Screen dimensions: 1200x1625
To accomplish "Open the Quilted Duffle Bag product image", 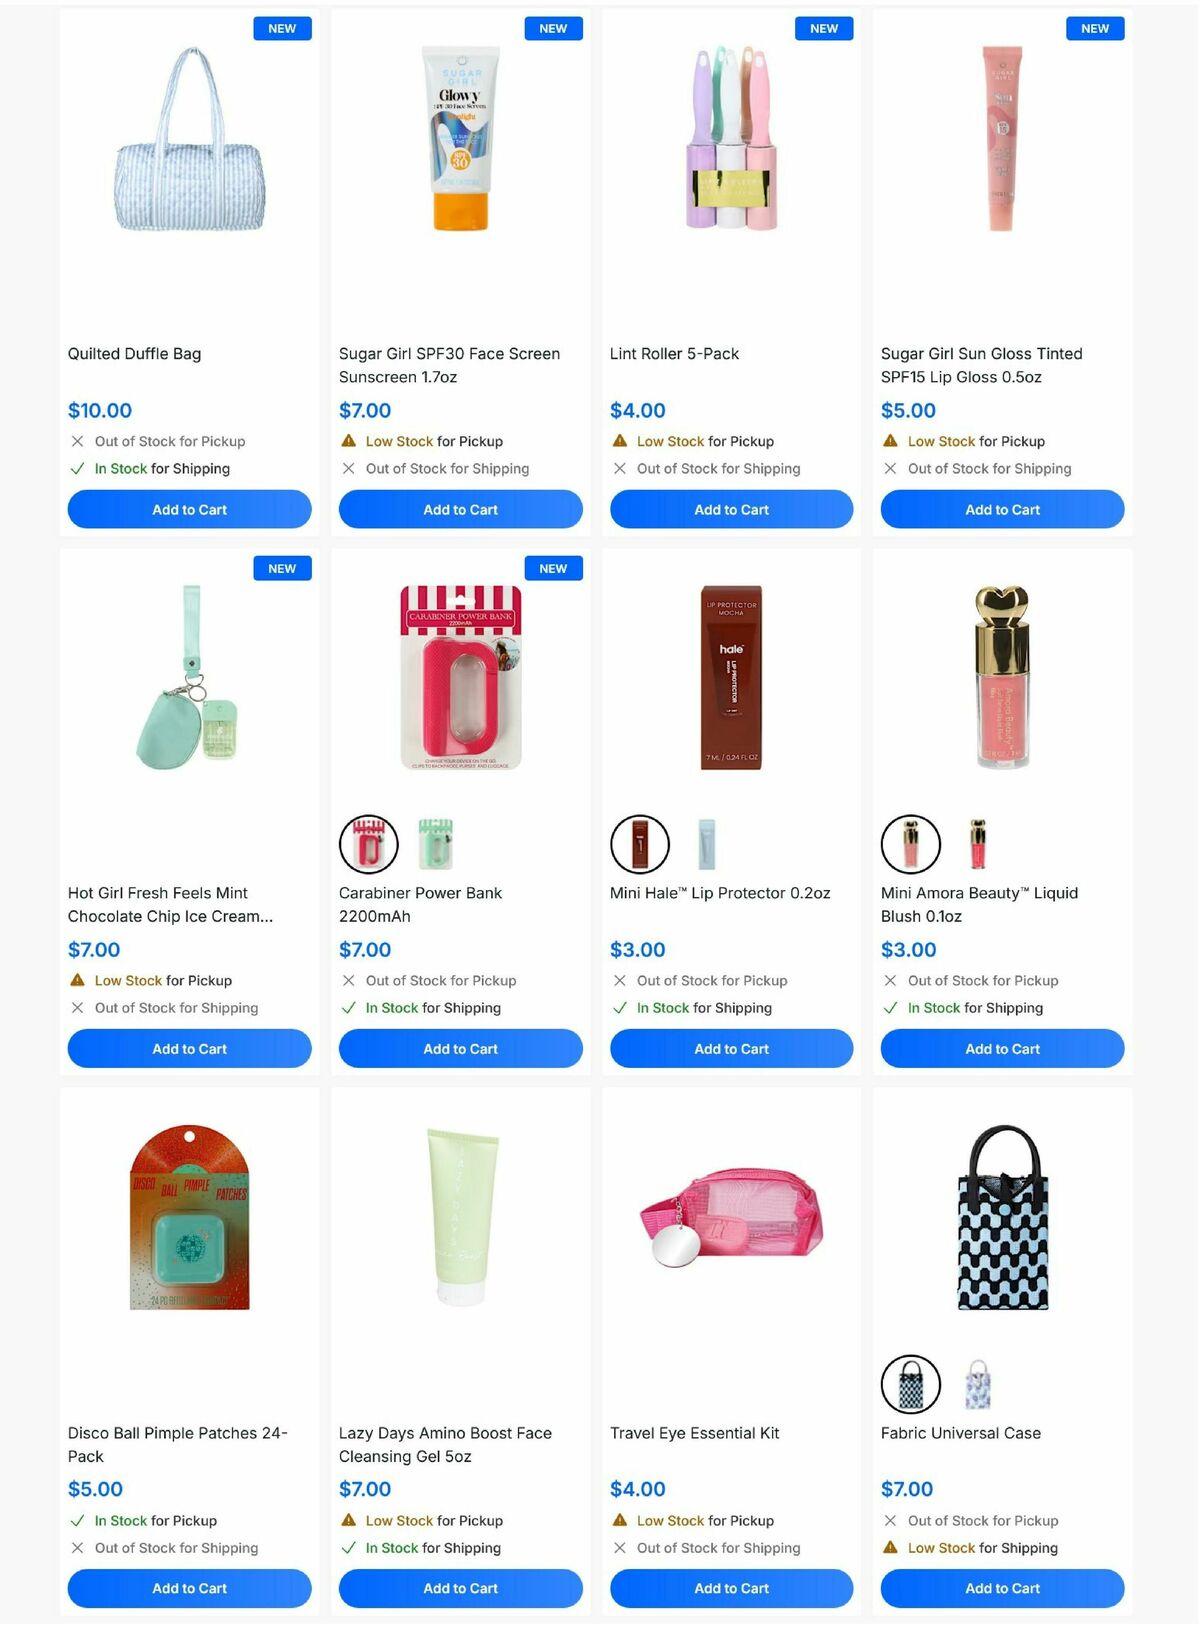I will (x=190, y=140).
